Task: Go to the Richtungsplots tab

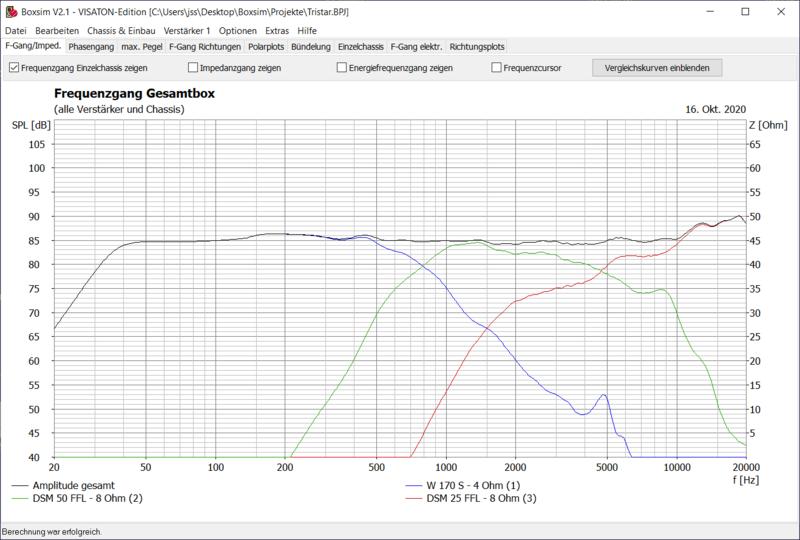Action: 477,46
